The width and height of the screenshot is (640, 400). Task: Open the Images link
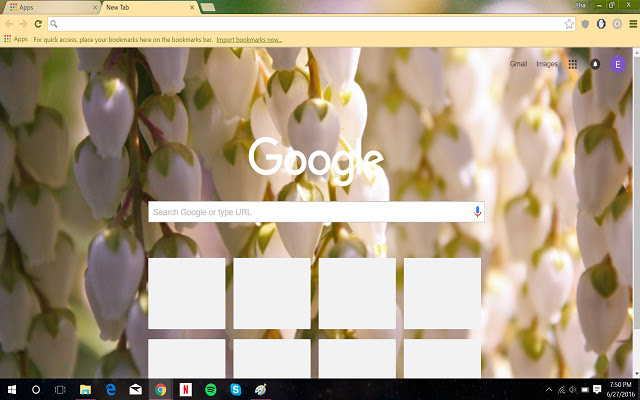pos(547,64)
